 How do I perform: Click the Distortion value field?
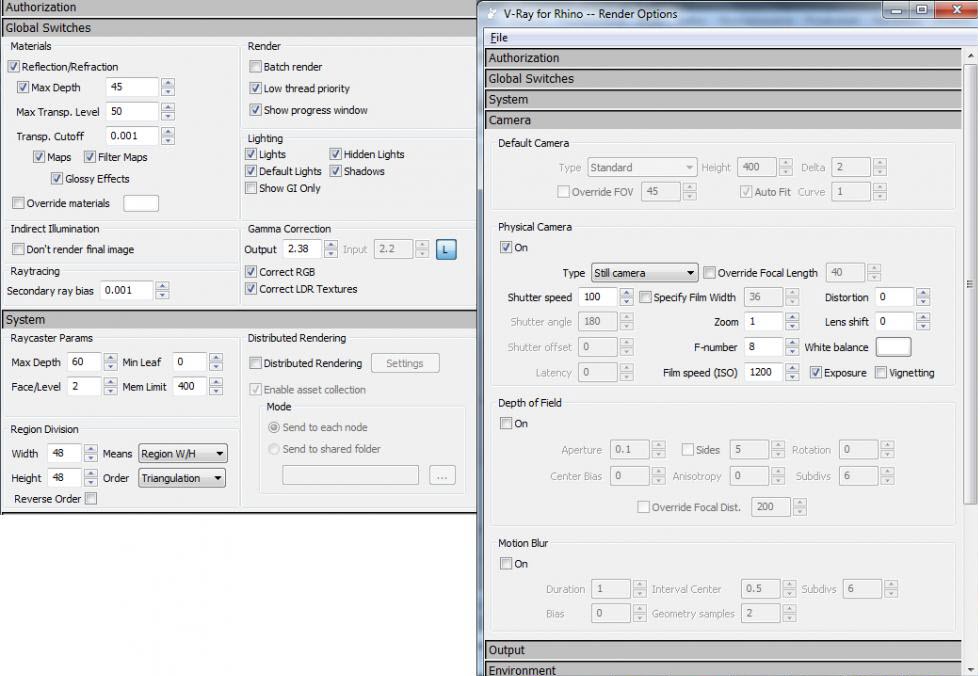coord(895,297)
